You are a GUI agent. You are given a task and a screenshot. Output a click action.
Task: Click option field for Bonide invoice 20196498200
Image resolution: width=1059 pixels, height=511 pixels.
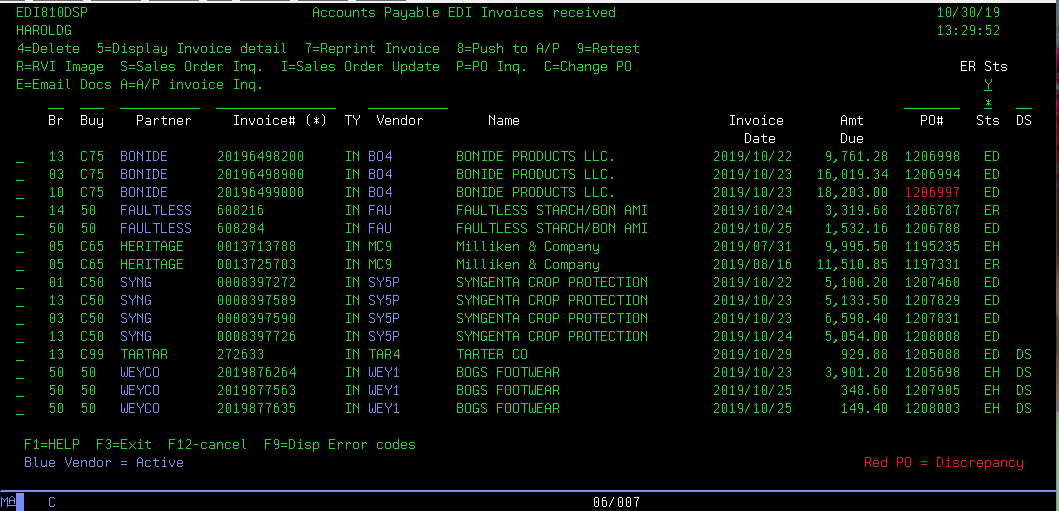tap(20, 157)
